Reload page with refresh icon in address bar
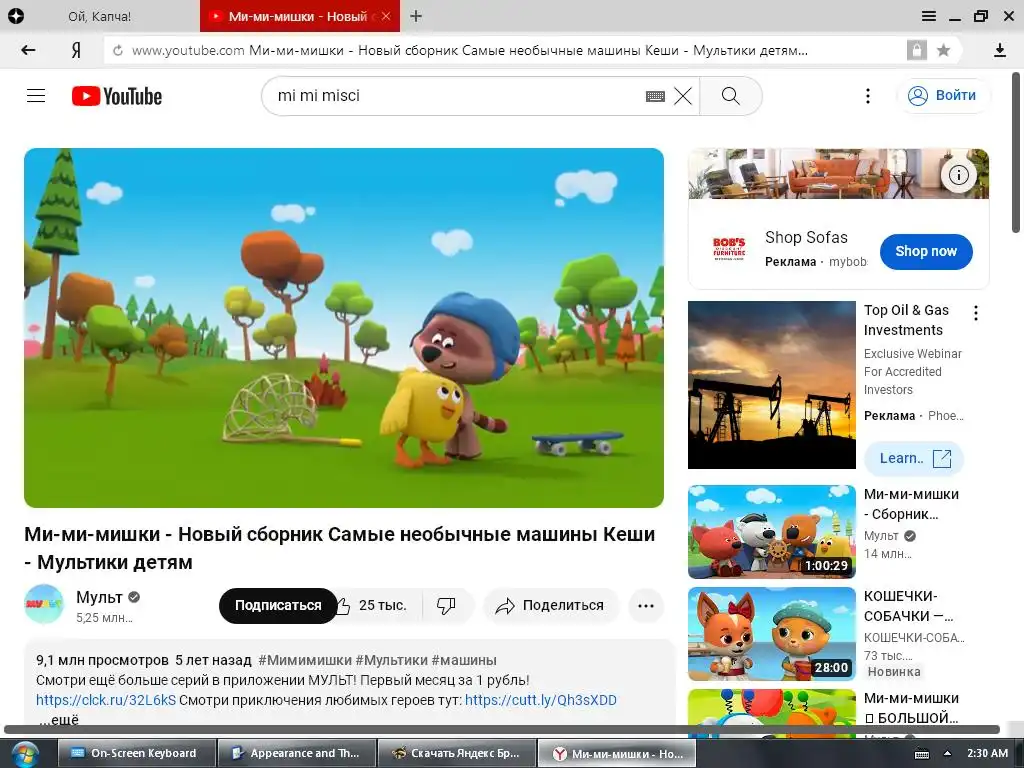 tap(118, 50)
